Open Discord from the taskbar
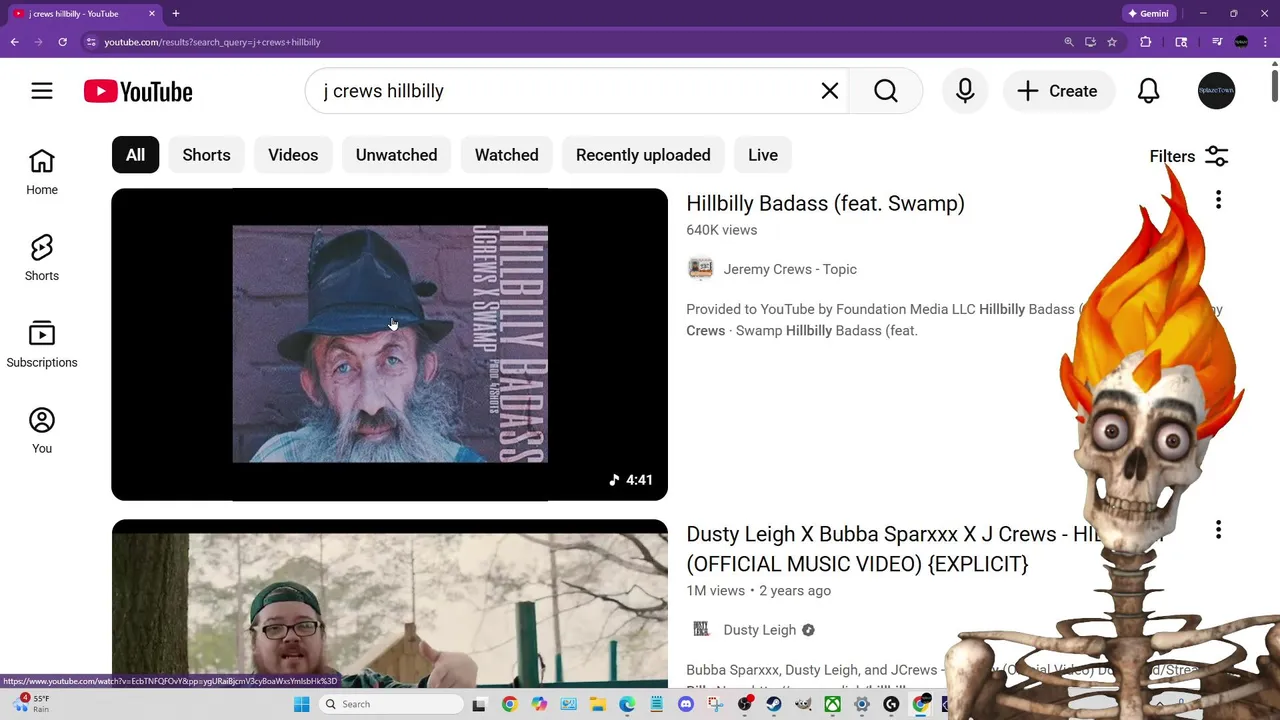This screenshot has height=720, width=1280. (686, 704)
